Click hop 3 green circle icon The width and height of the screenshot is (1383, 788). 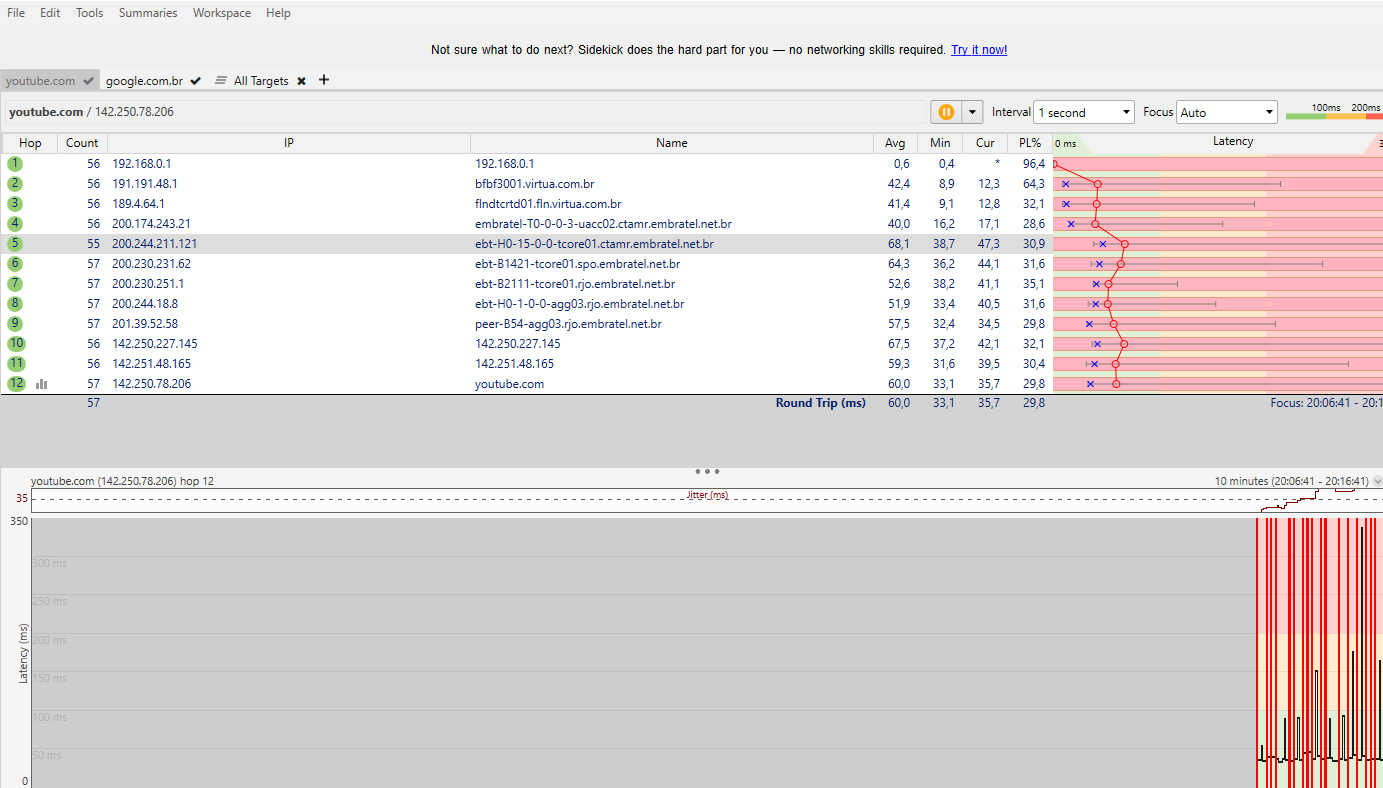coord(15,203)
